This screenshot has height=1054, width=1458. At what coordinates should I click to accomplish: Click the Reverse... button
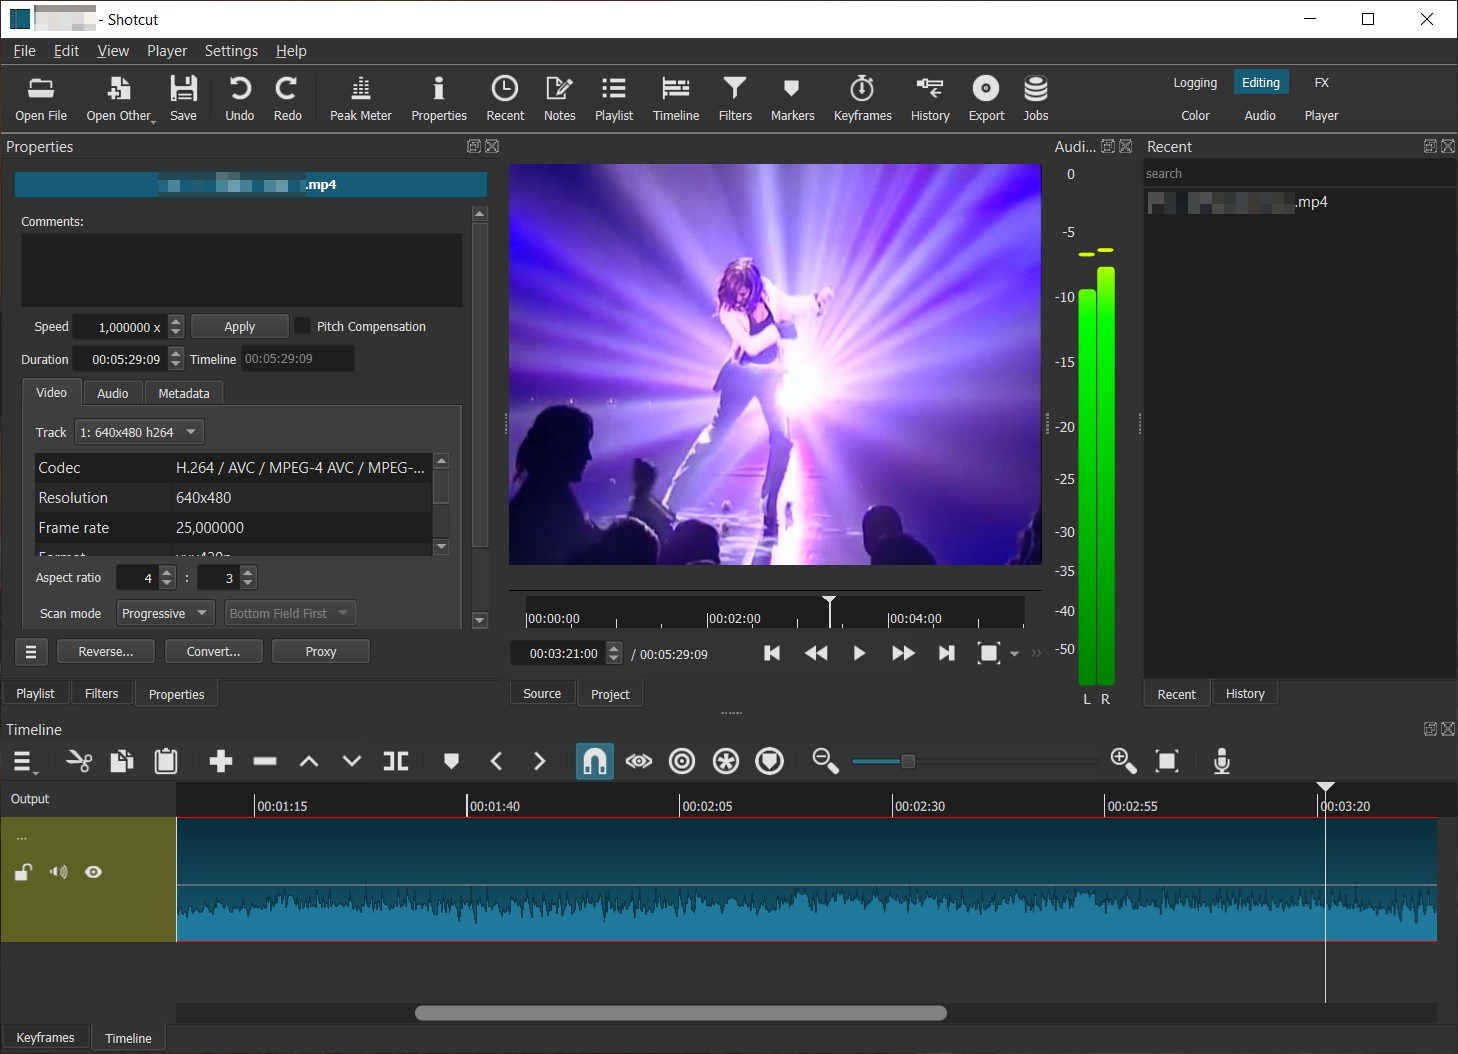click(x=106, y=651)
